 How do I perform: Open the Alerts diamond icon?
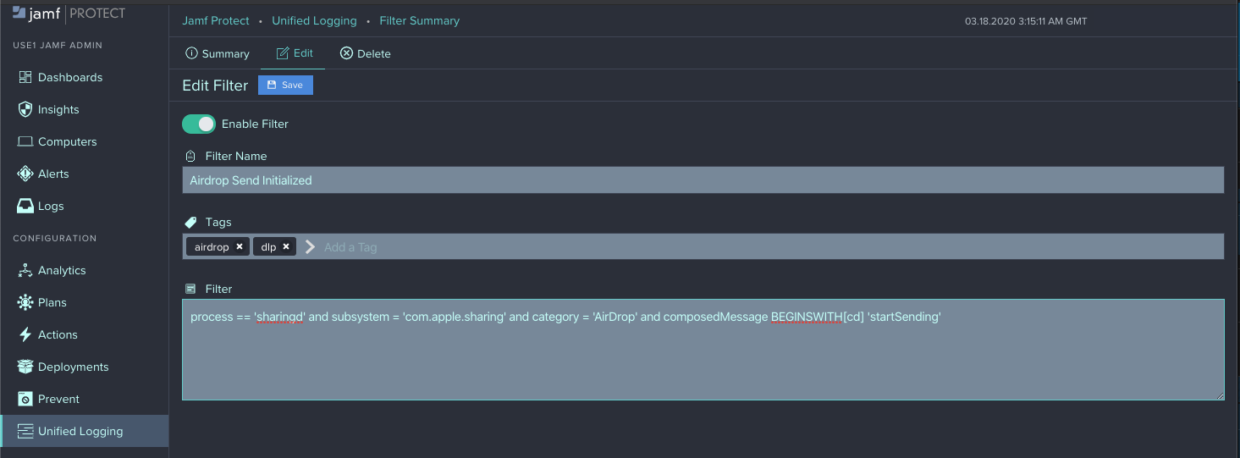point(25,174)
